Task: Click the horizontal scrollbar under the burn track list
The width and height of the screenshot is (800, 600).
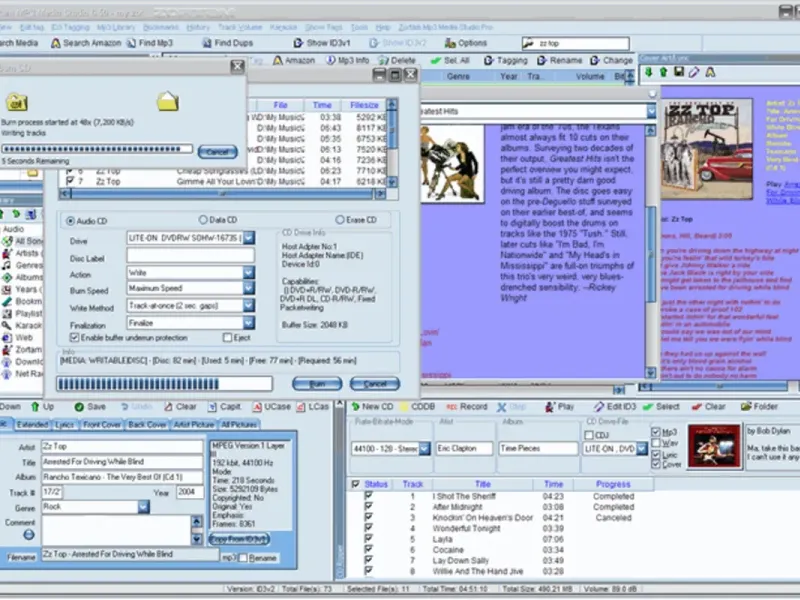Action: coord(222,194)
